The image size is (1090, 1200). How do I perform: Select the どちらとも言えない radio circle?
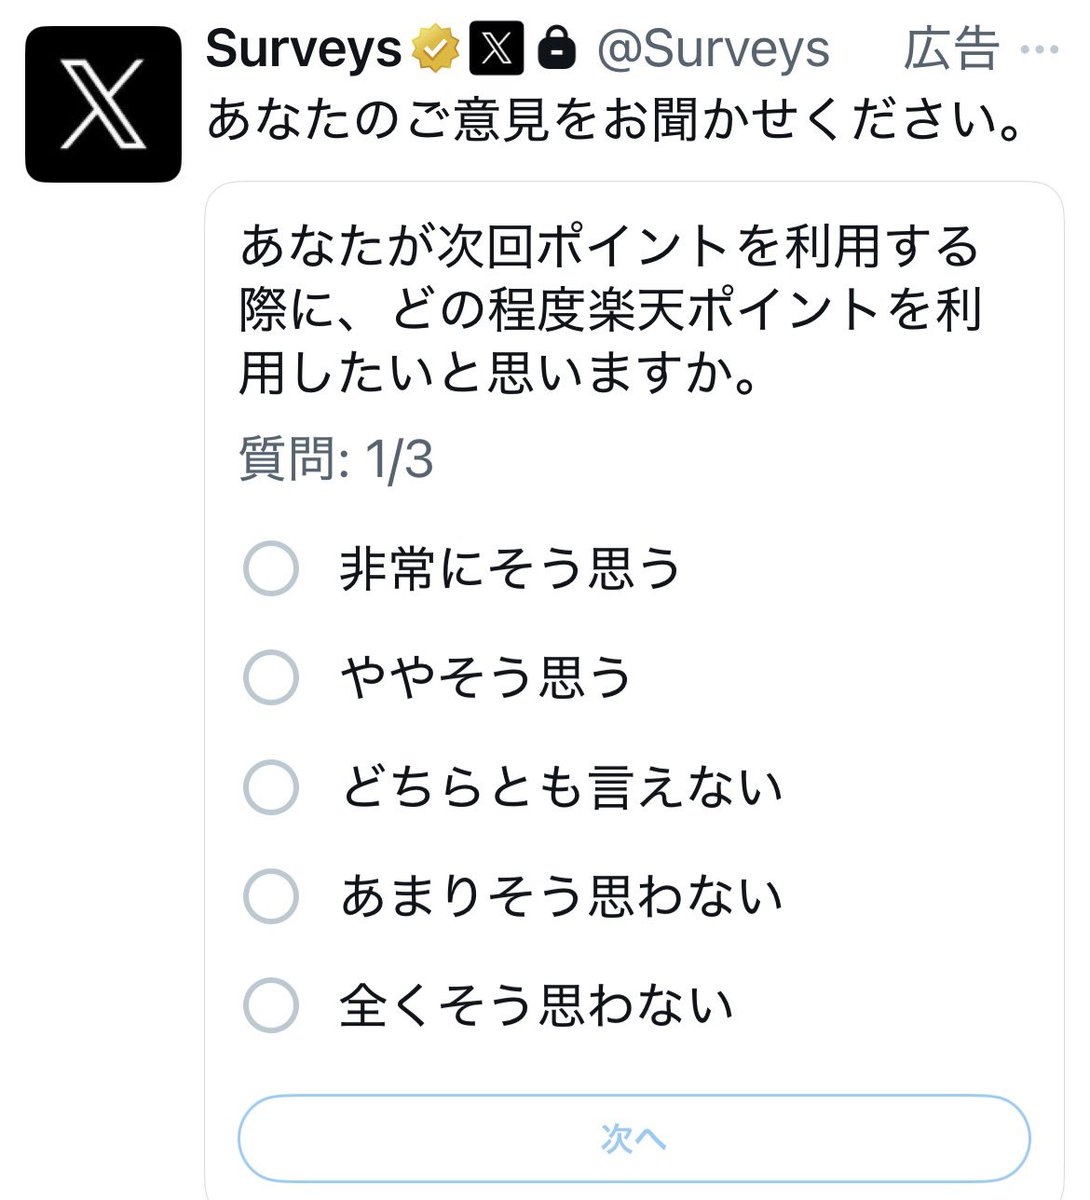click(271, 786)
